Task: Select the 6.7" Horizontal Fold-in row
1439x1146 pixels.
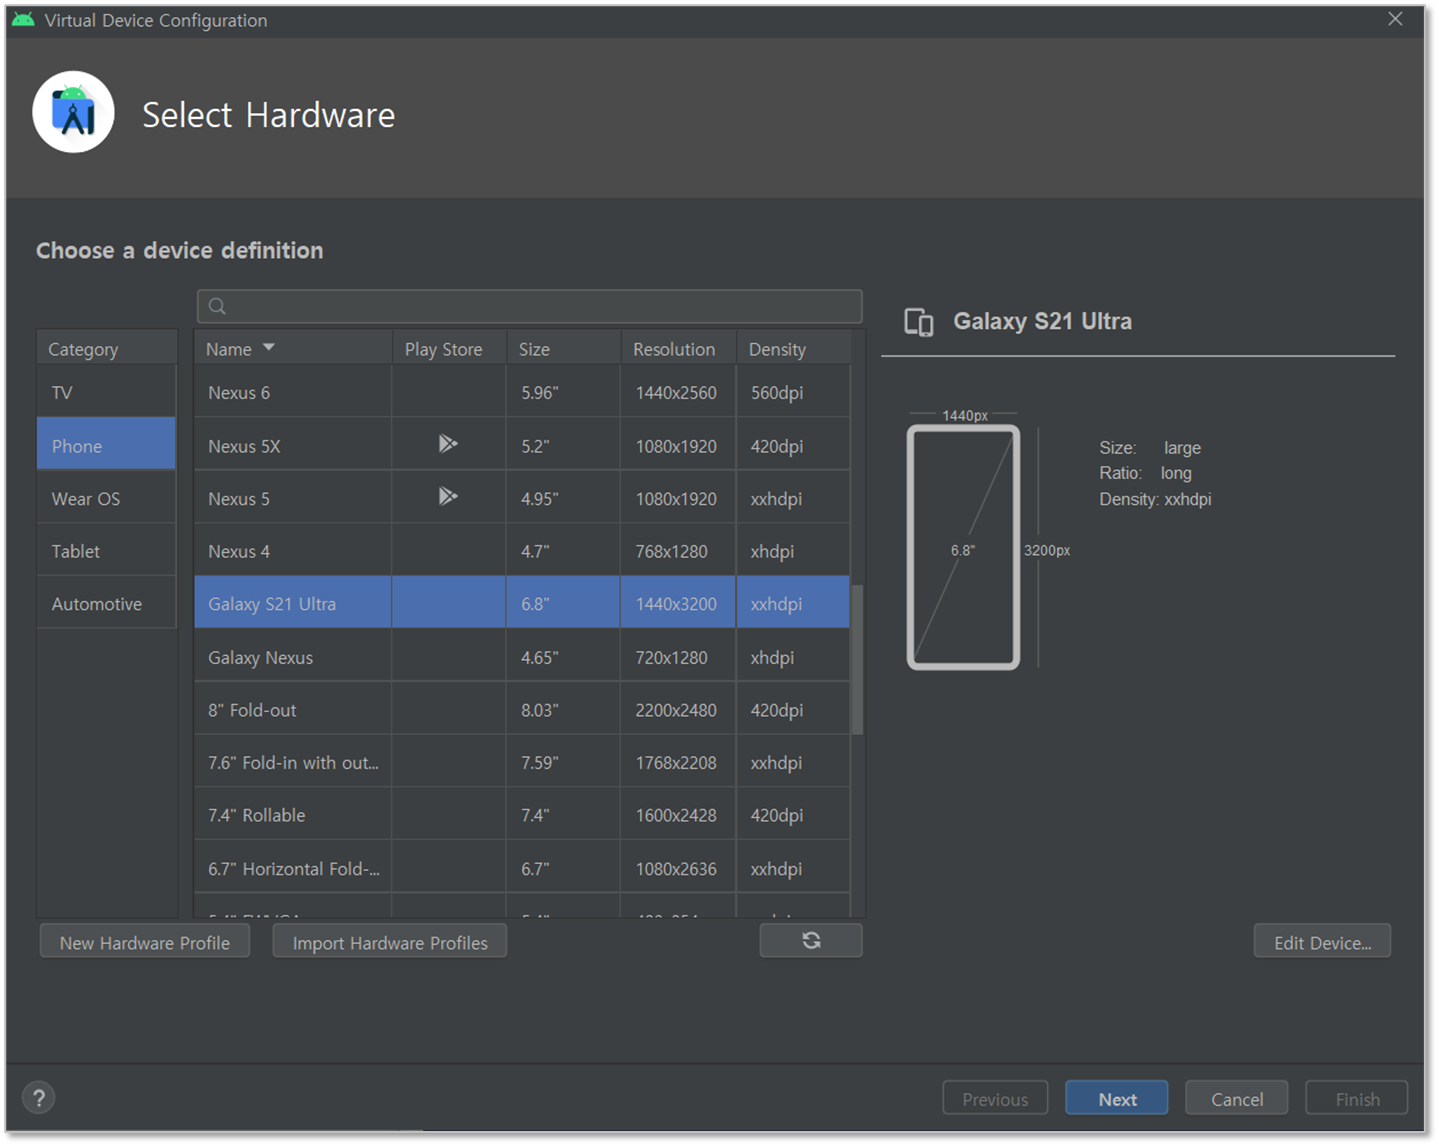Action: pyautogui.click(x=522, y=868)
